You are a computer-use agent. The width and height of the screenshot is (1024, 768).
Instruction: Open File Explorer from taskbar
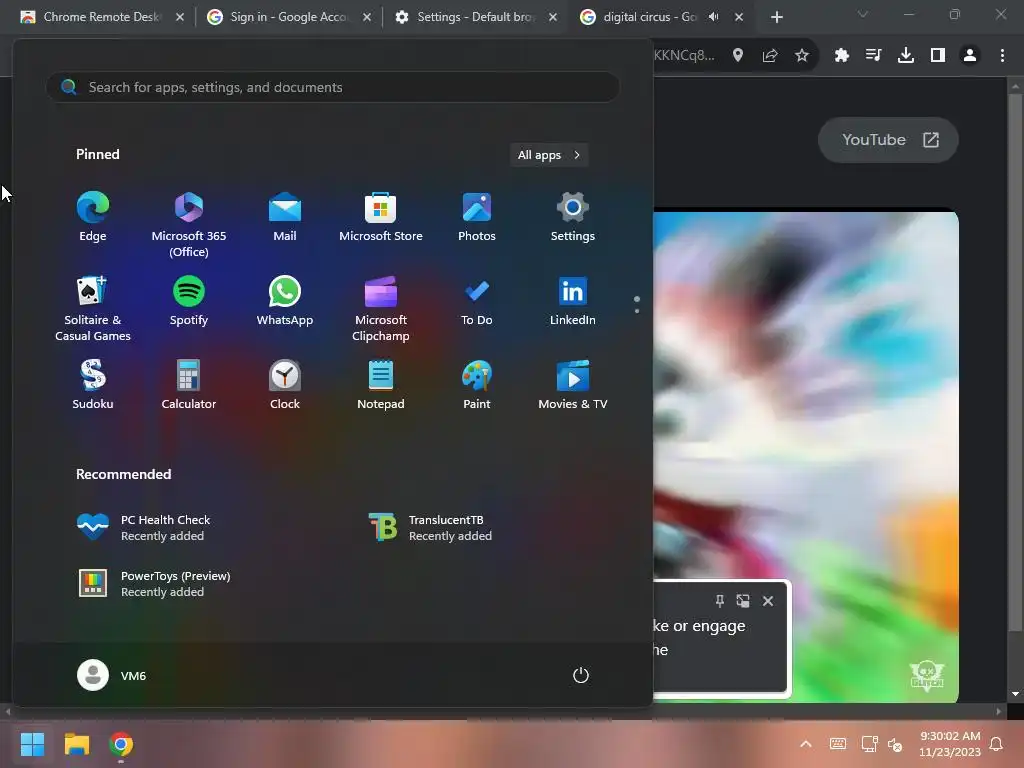pos(76,744)
